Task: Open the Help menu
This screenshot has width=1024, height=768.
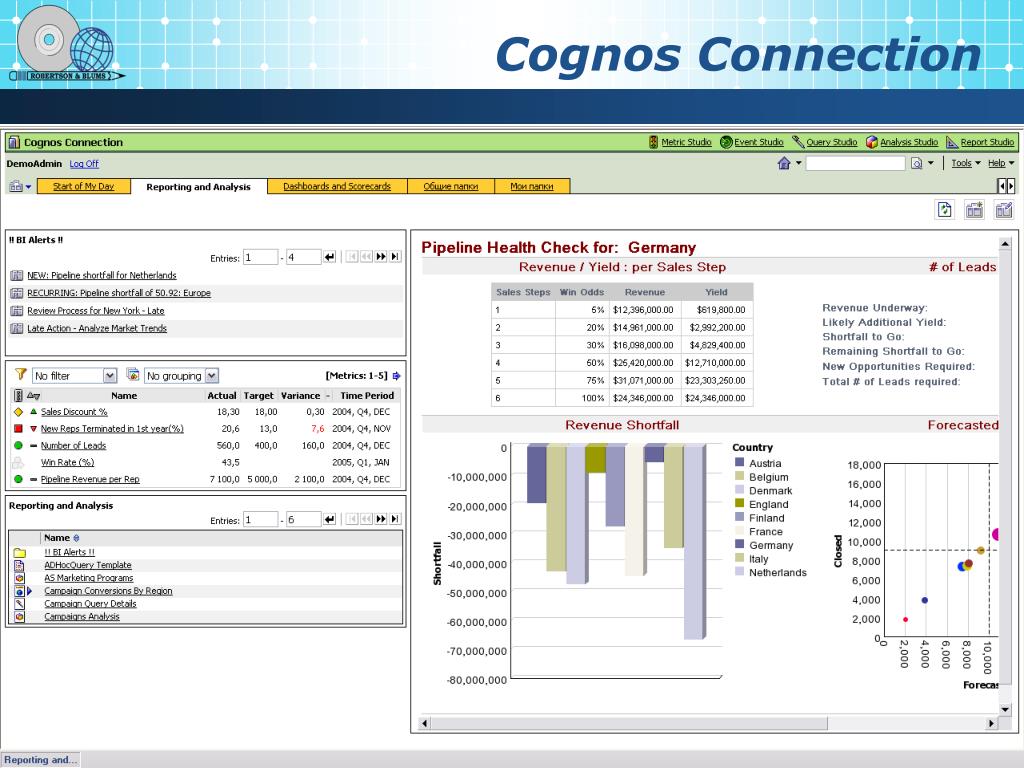Action: pyautogui.click(x=1001, y=163)
